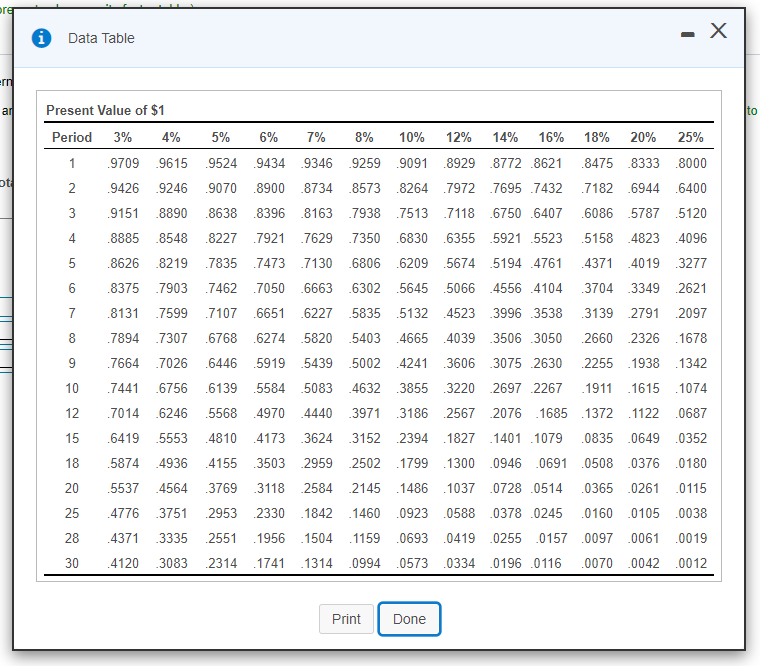The width and height of the screenshot is (760, 666).
Task: Click the Period column header
Action: point(72,137)
